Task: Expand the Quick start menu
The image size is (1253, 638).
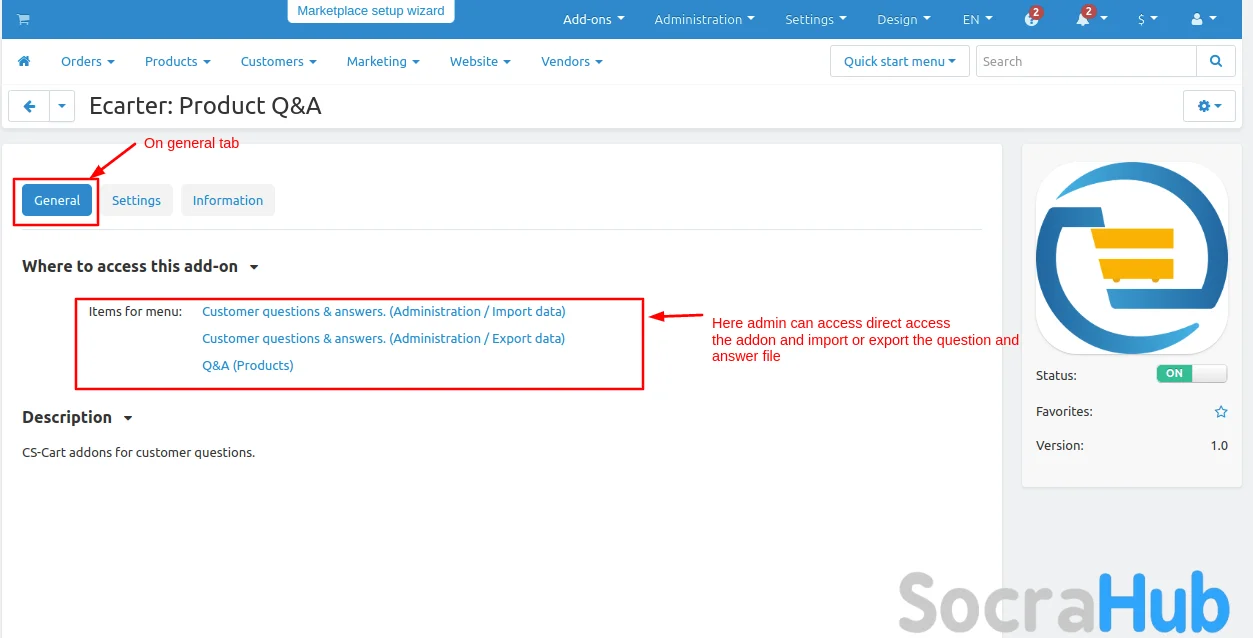Action: [899, 61]
